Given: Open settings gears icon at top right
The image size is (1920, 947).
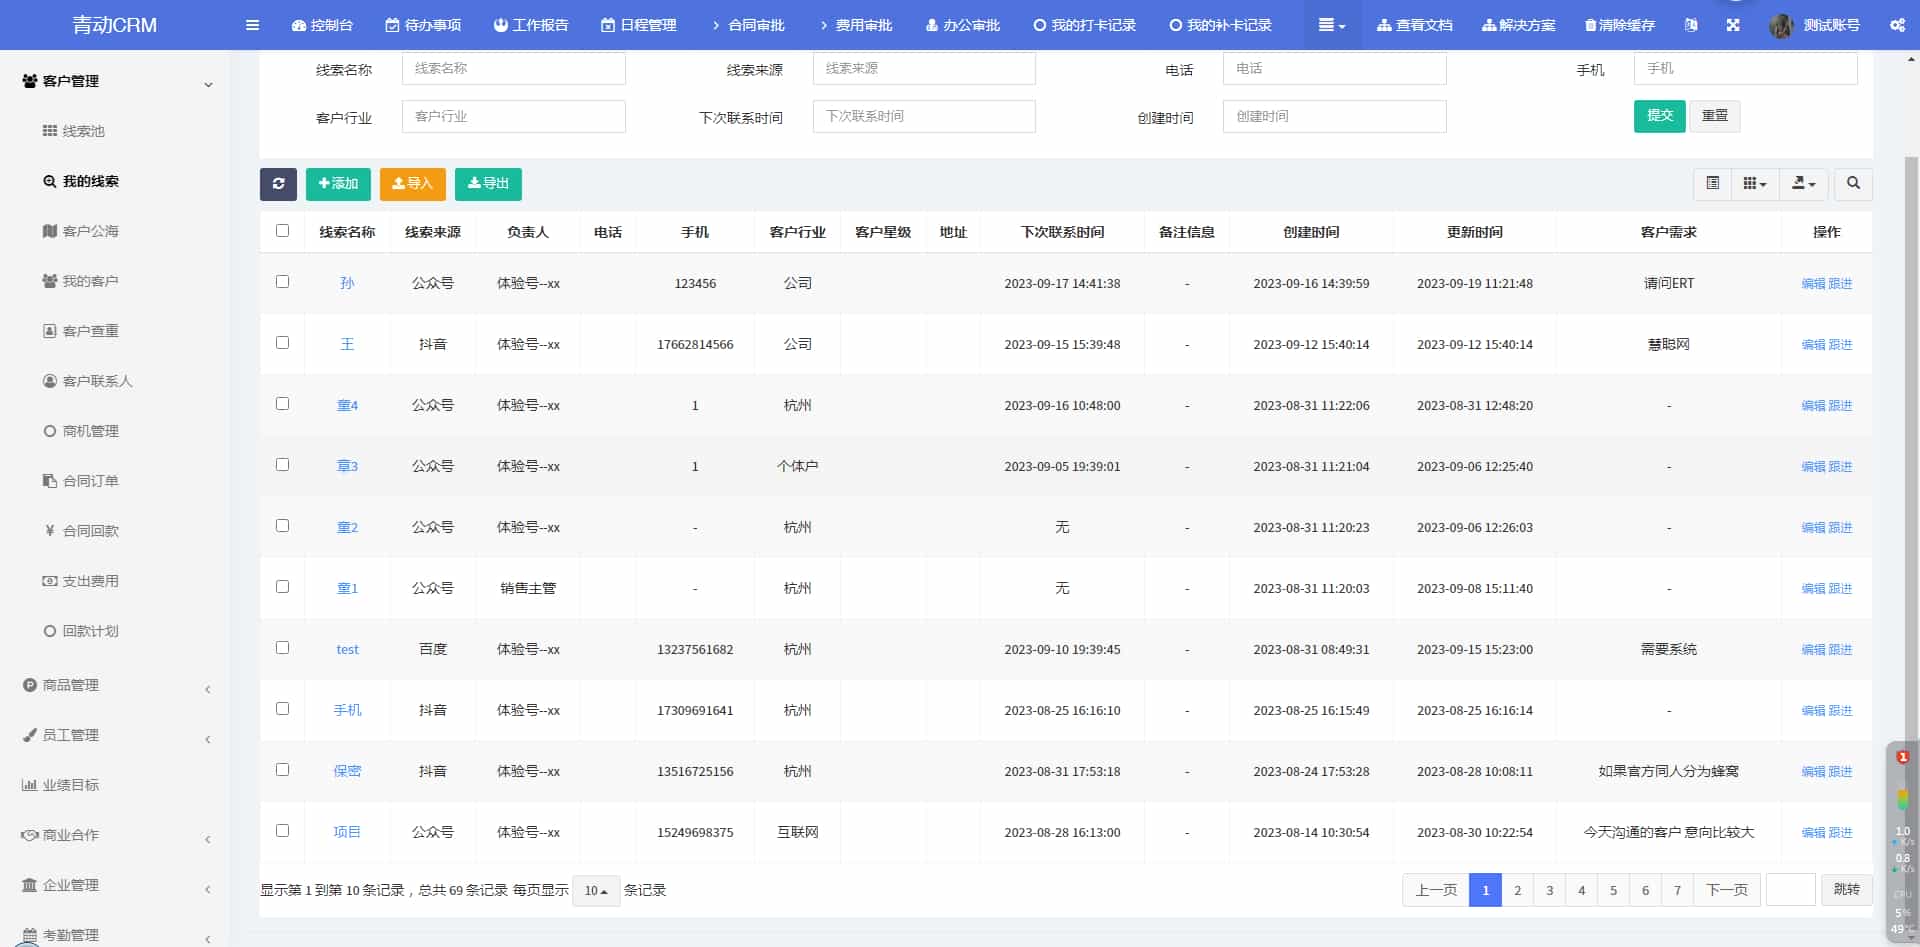Looking at the screenshot, I should click(x=1897, y=25).
